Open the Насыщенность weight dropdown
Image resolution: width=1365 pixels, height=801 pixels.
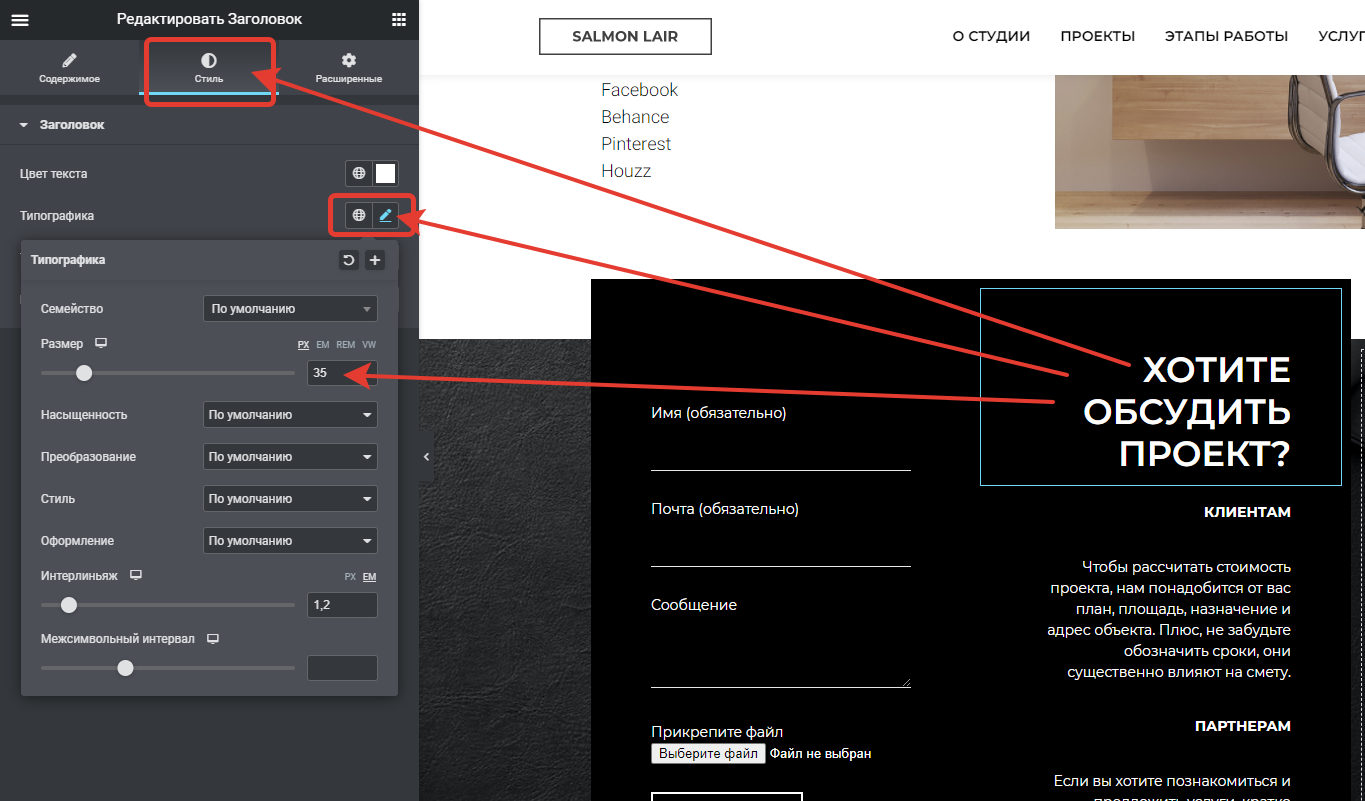click(x=290, y=415)
